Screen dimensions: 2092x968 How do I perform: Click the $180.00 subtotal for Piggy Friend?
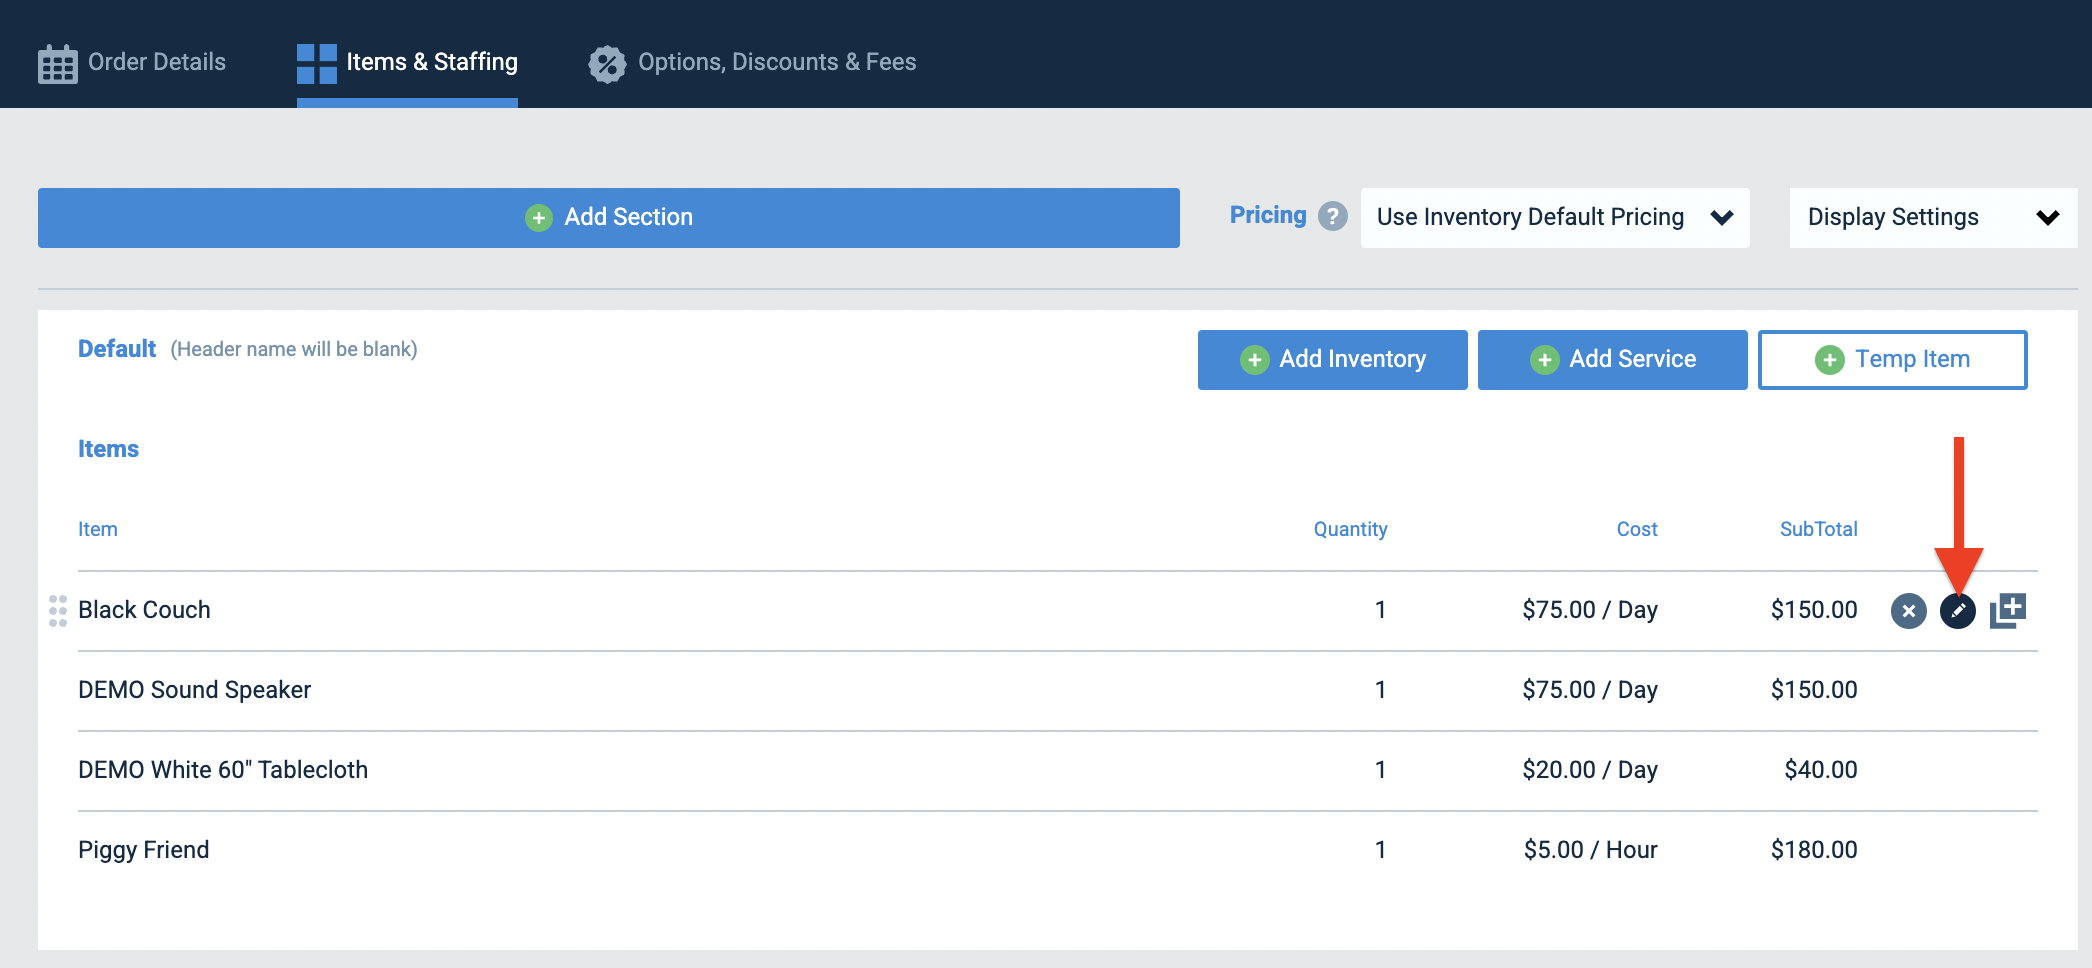tap(1814, 850)
